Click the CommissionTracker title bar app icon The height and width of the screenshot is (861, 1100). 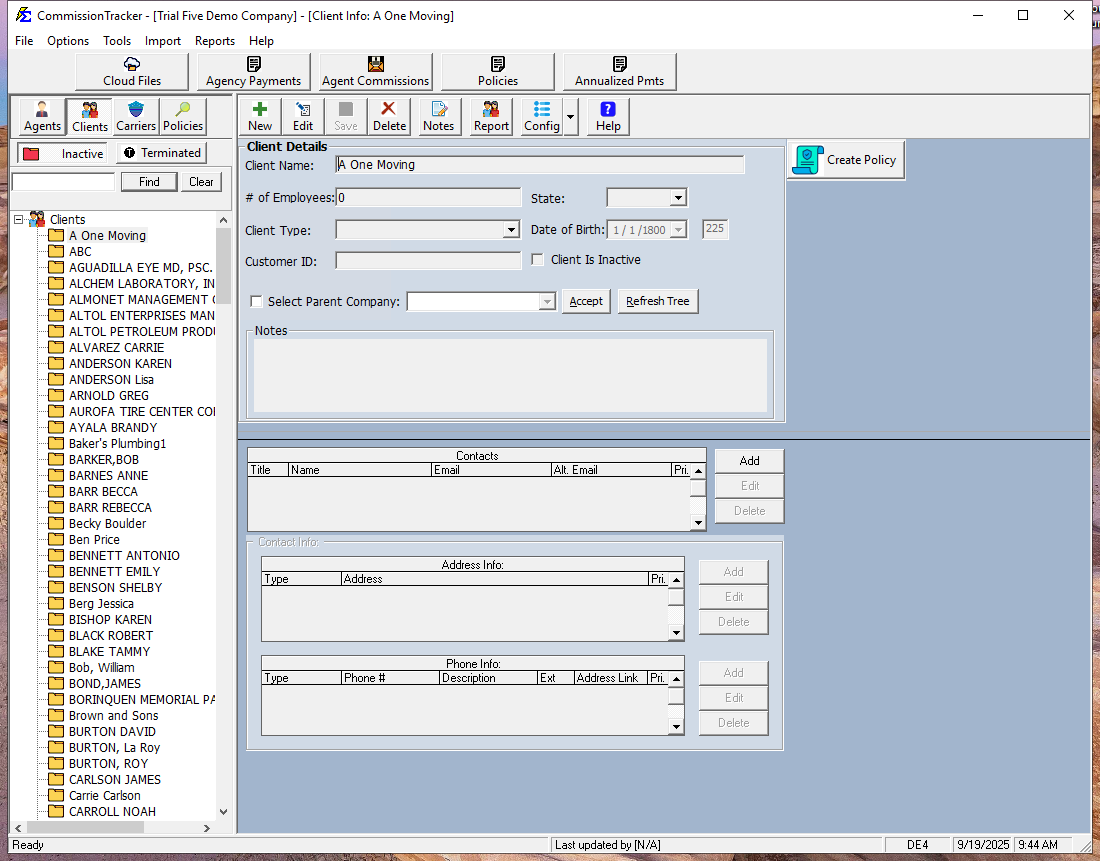click(x=24, y=15)
